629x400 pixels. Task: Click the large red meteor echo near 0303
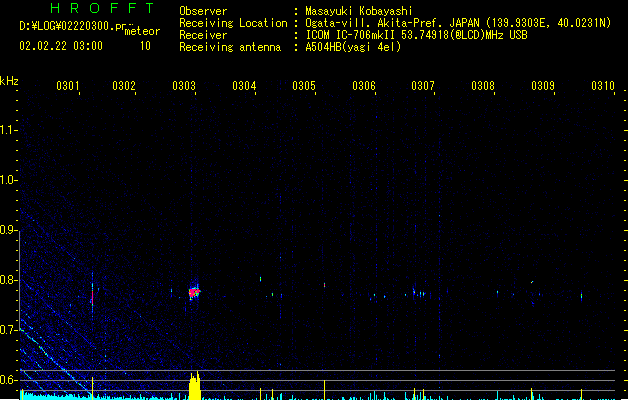[194, 292]
